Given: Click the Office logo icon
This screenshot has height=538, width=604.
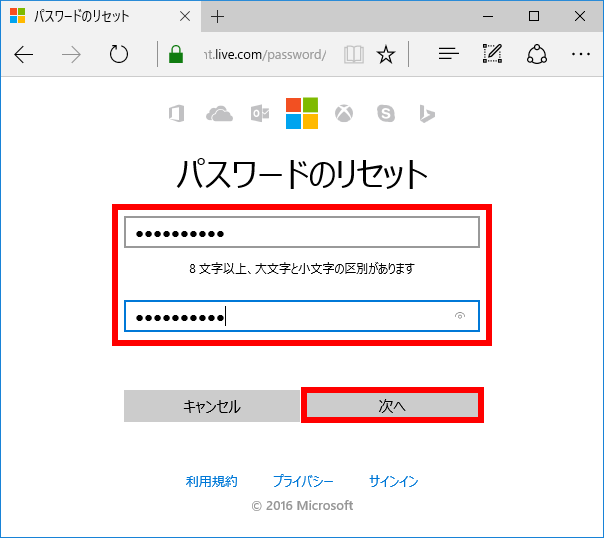Looking at the screenshot, I should tap(177, 114).
